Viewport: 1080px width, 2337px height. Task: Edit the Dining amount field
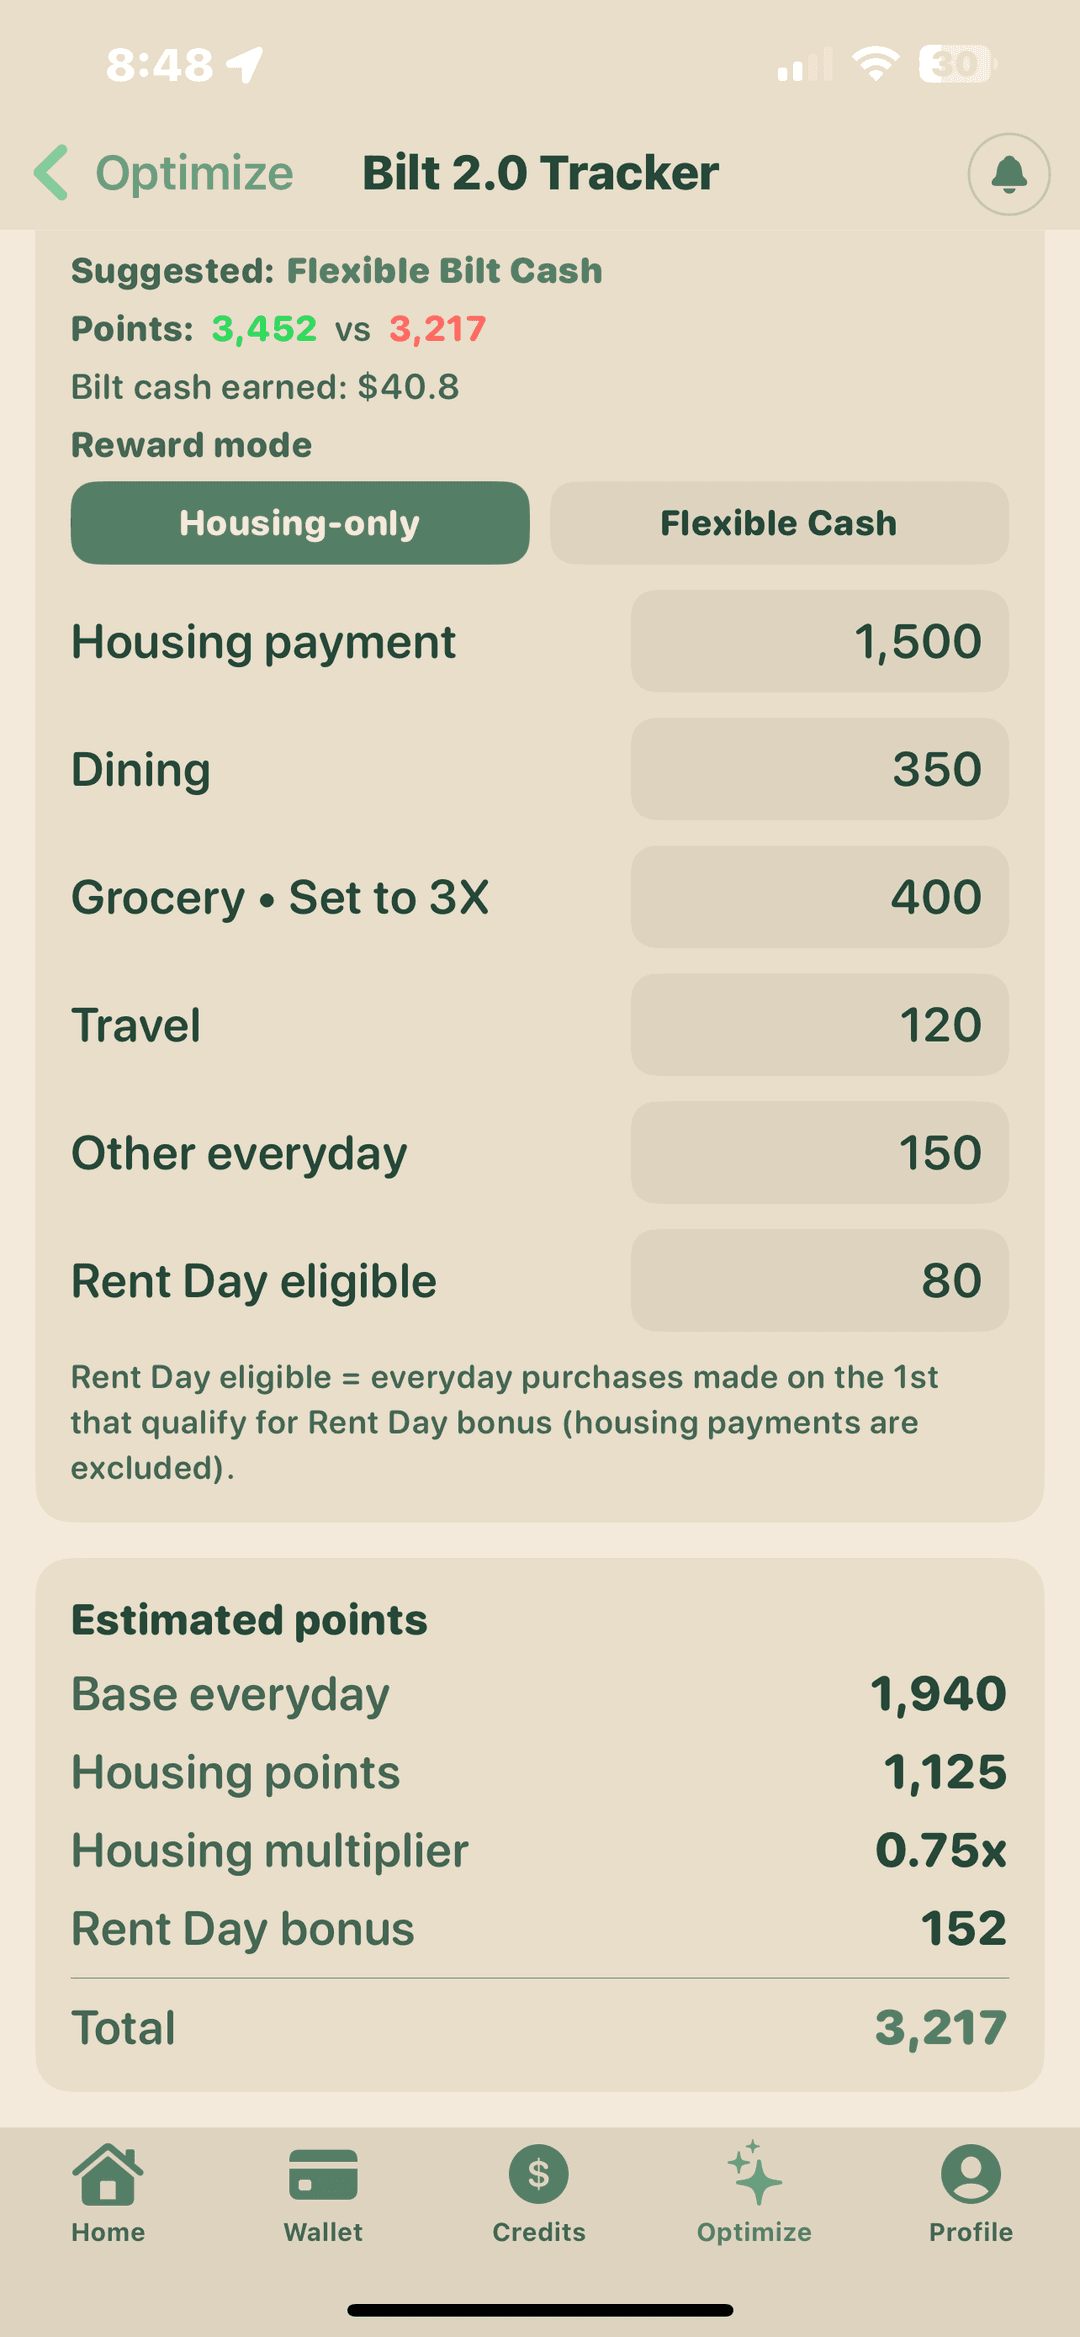(819, 769)
